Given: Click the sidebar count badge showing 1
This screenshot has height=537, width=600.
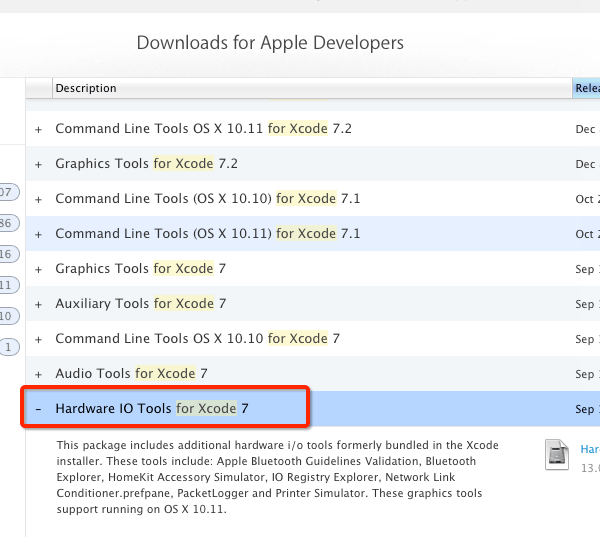Looking at the screenshot, I should pyautogui.click(x=9, y=347).
